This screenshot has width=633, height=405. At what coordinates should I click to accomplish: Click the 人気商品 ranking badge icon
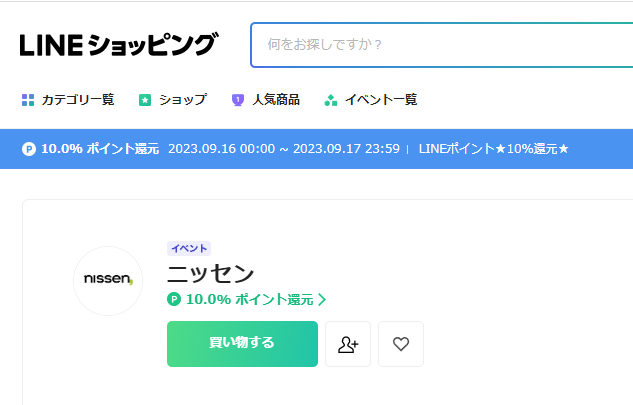point(238,100)
